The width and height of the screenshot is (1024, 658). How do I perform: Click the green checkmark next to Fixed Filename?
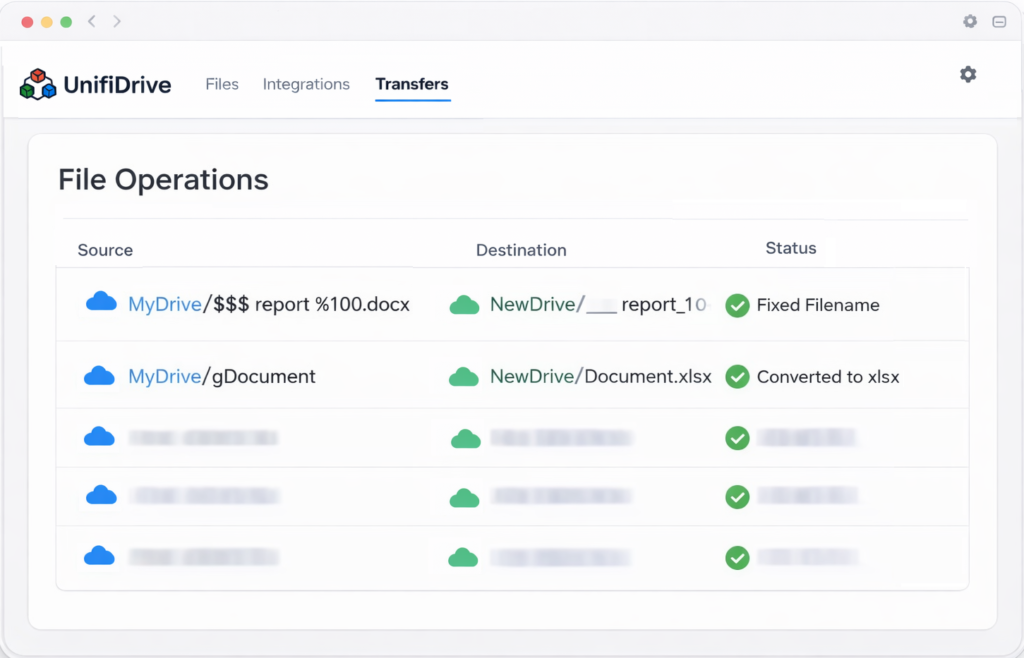pyautogui.click(x=737, y=306)
